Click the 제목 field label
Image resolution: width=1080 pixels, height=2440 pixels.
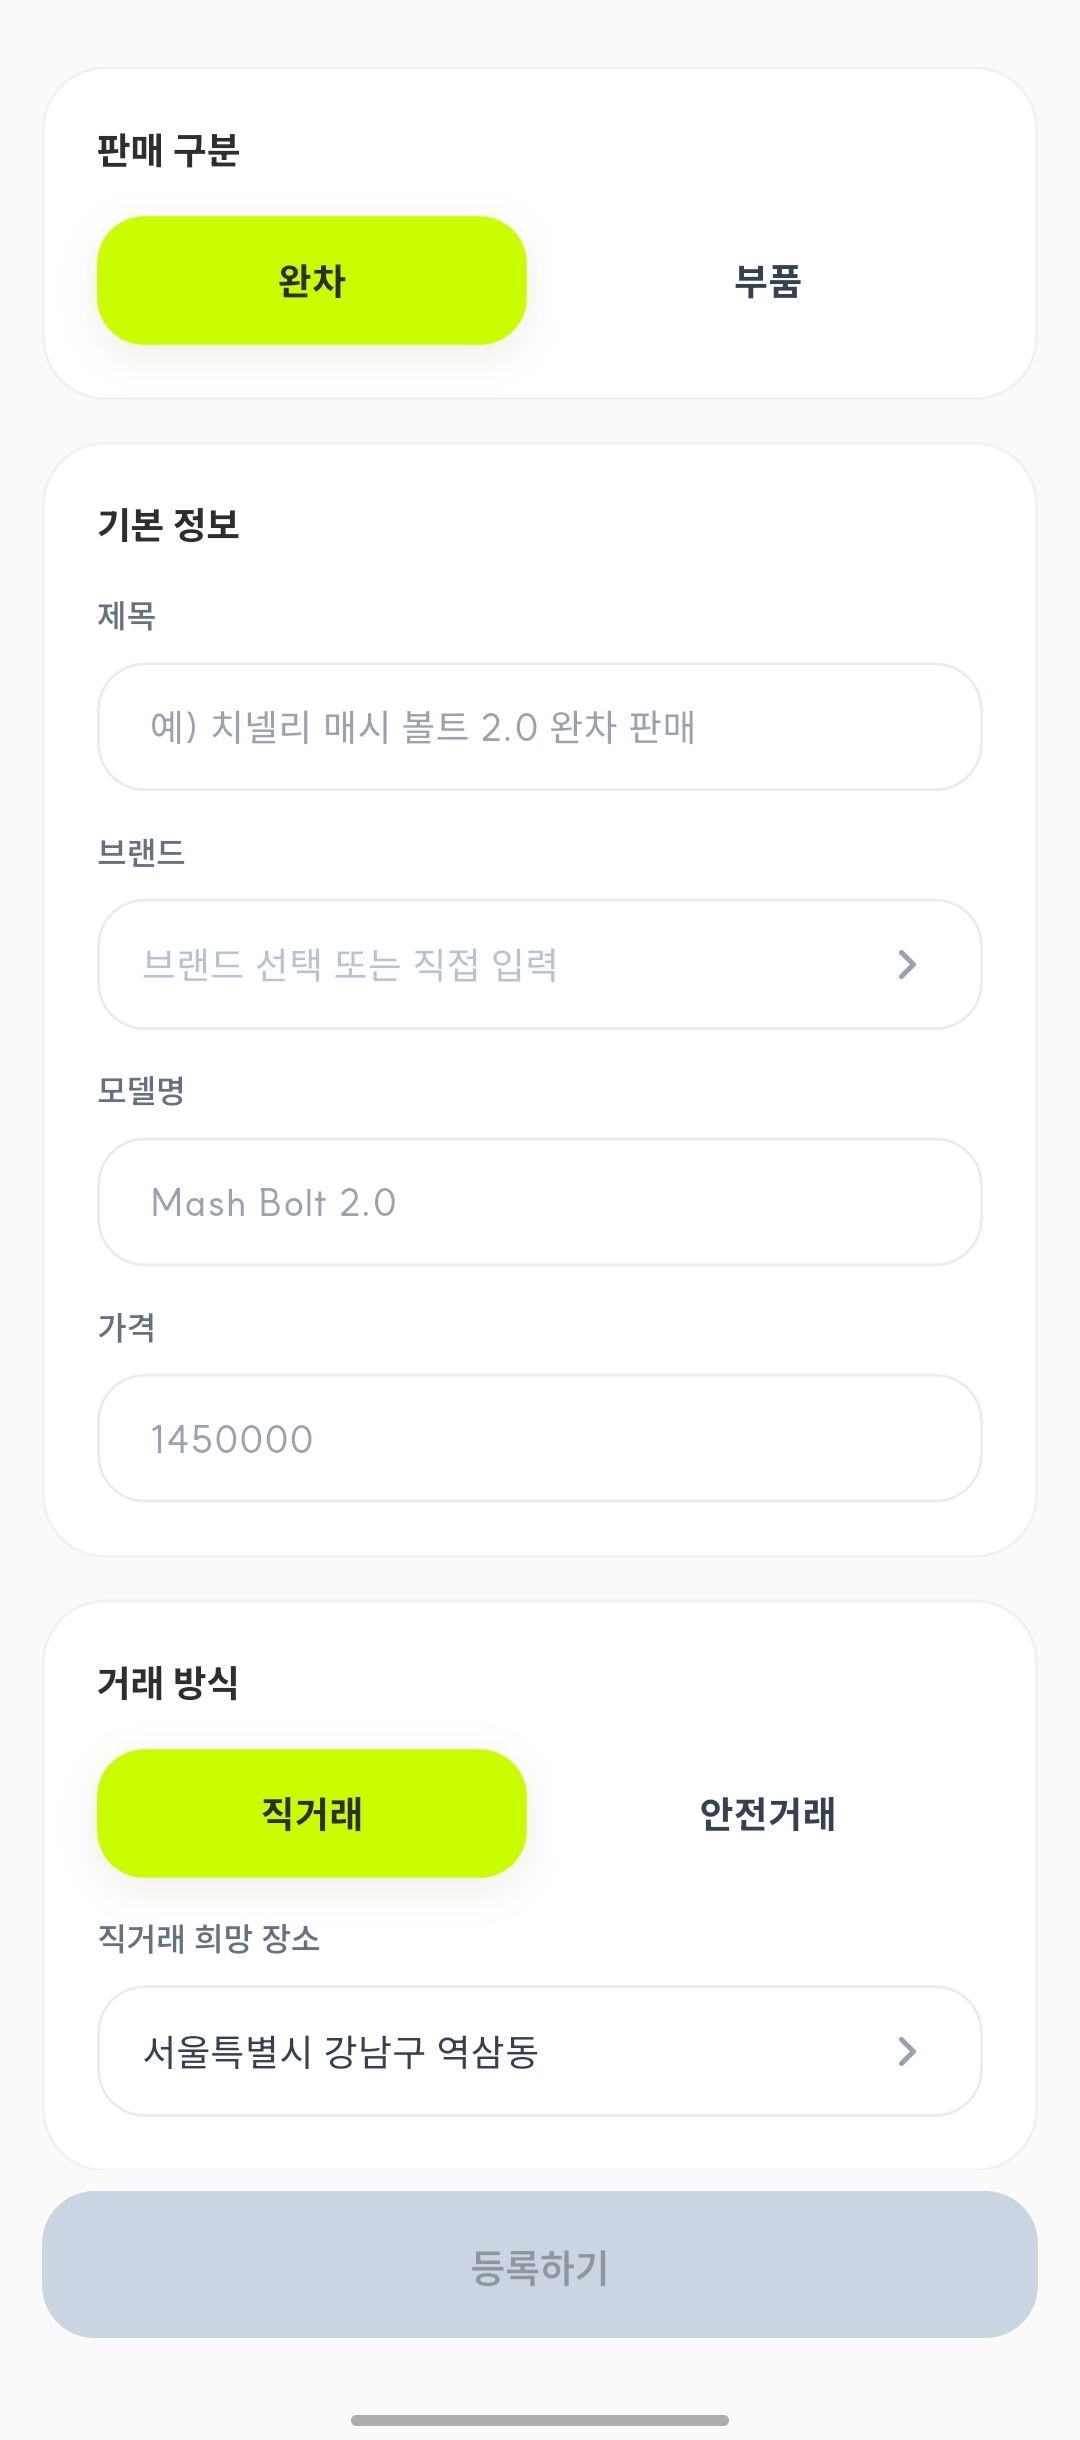click(x=126, y=615)
